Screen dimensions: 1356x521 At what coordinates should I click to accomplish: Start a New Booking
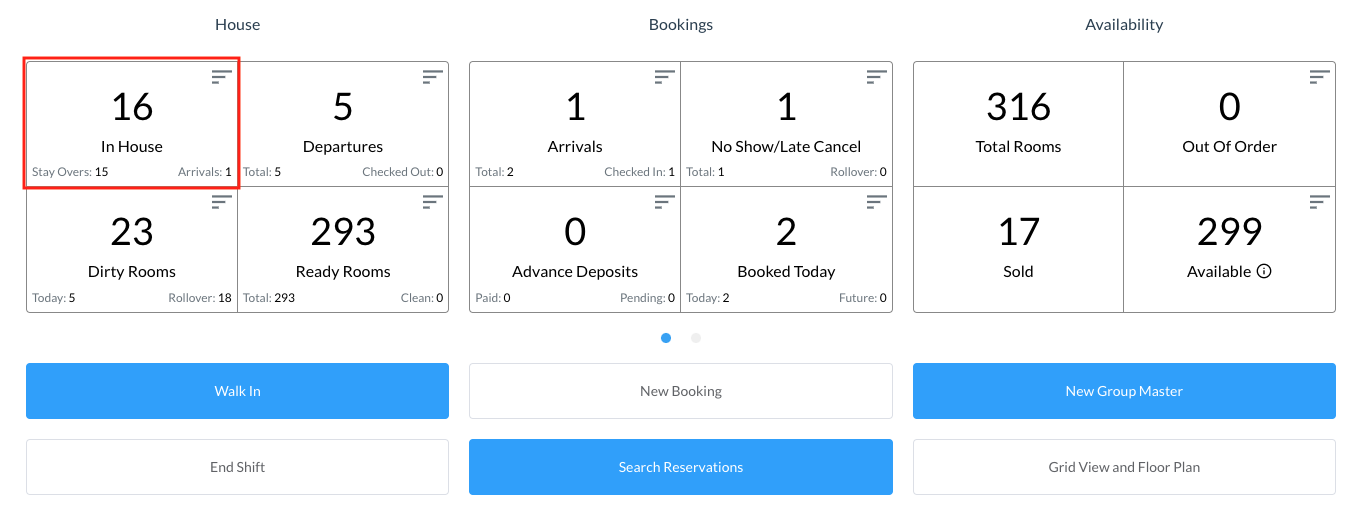tap(680, 391)
